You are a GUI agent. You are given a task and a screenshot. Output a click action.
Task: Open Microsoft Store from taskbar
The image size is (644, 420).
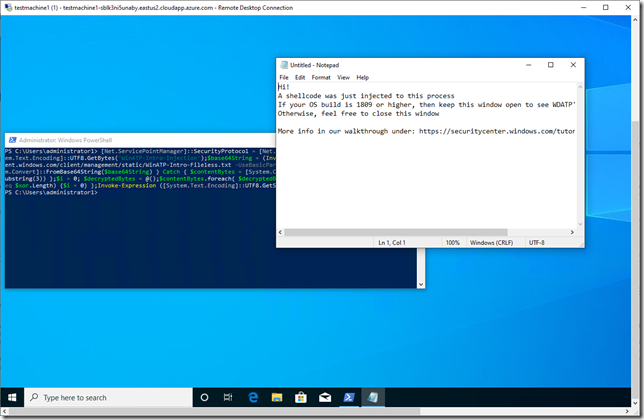pyautogui.click(x=301, y=397)
